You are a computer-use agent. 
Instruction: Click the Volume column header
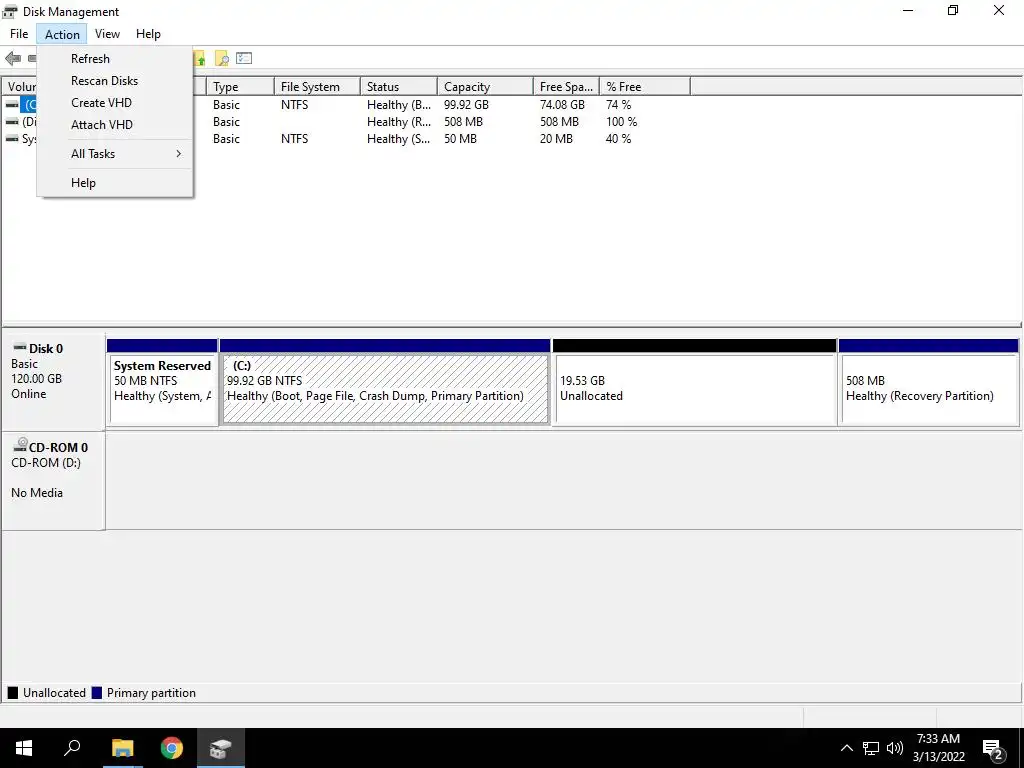pos(20,86)
